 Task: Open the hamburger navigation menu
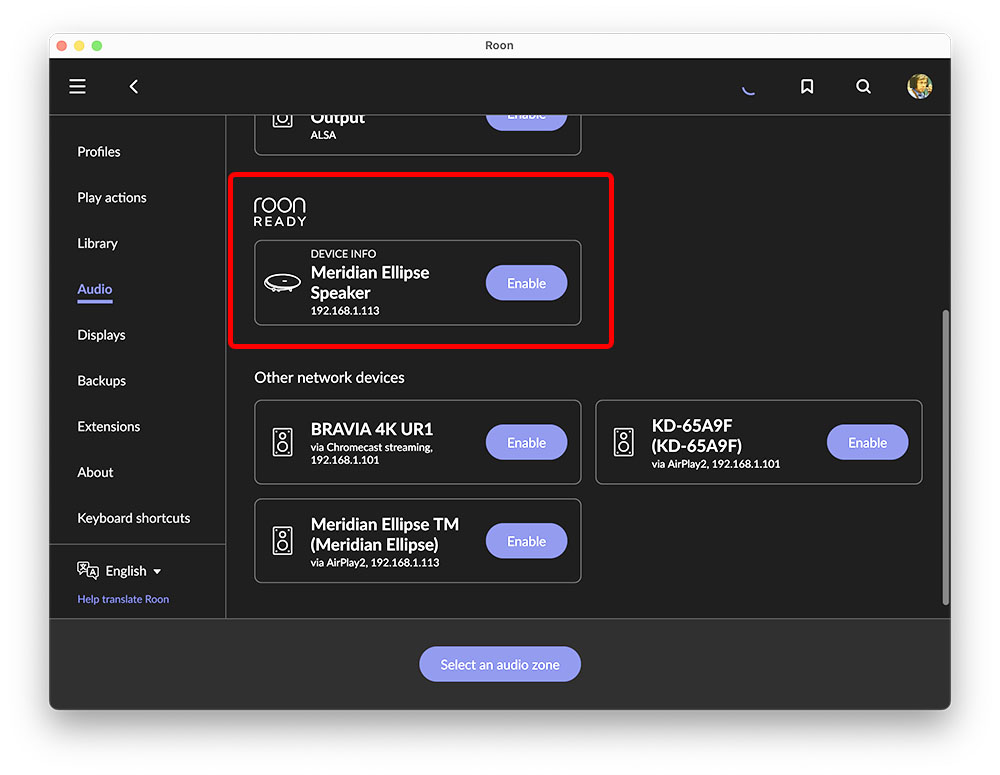[x=77, y=87]
